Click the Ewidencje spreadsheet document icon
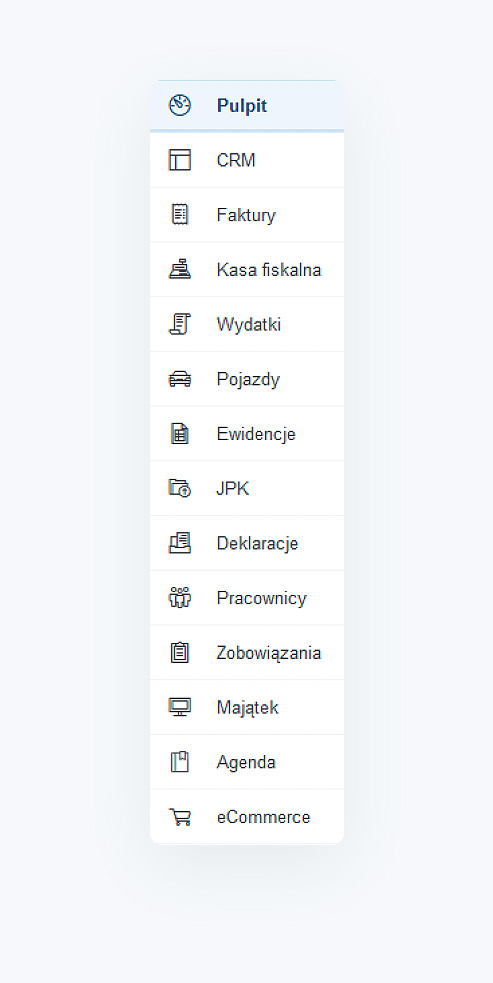 point(180,434)
